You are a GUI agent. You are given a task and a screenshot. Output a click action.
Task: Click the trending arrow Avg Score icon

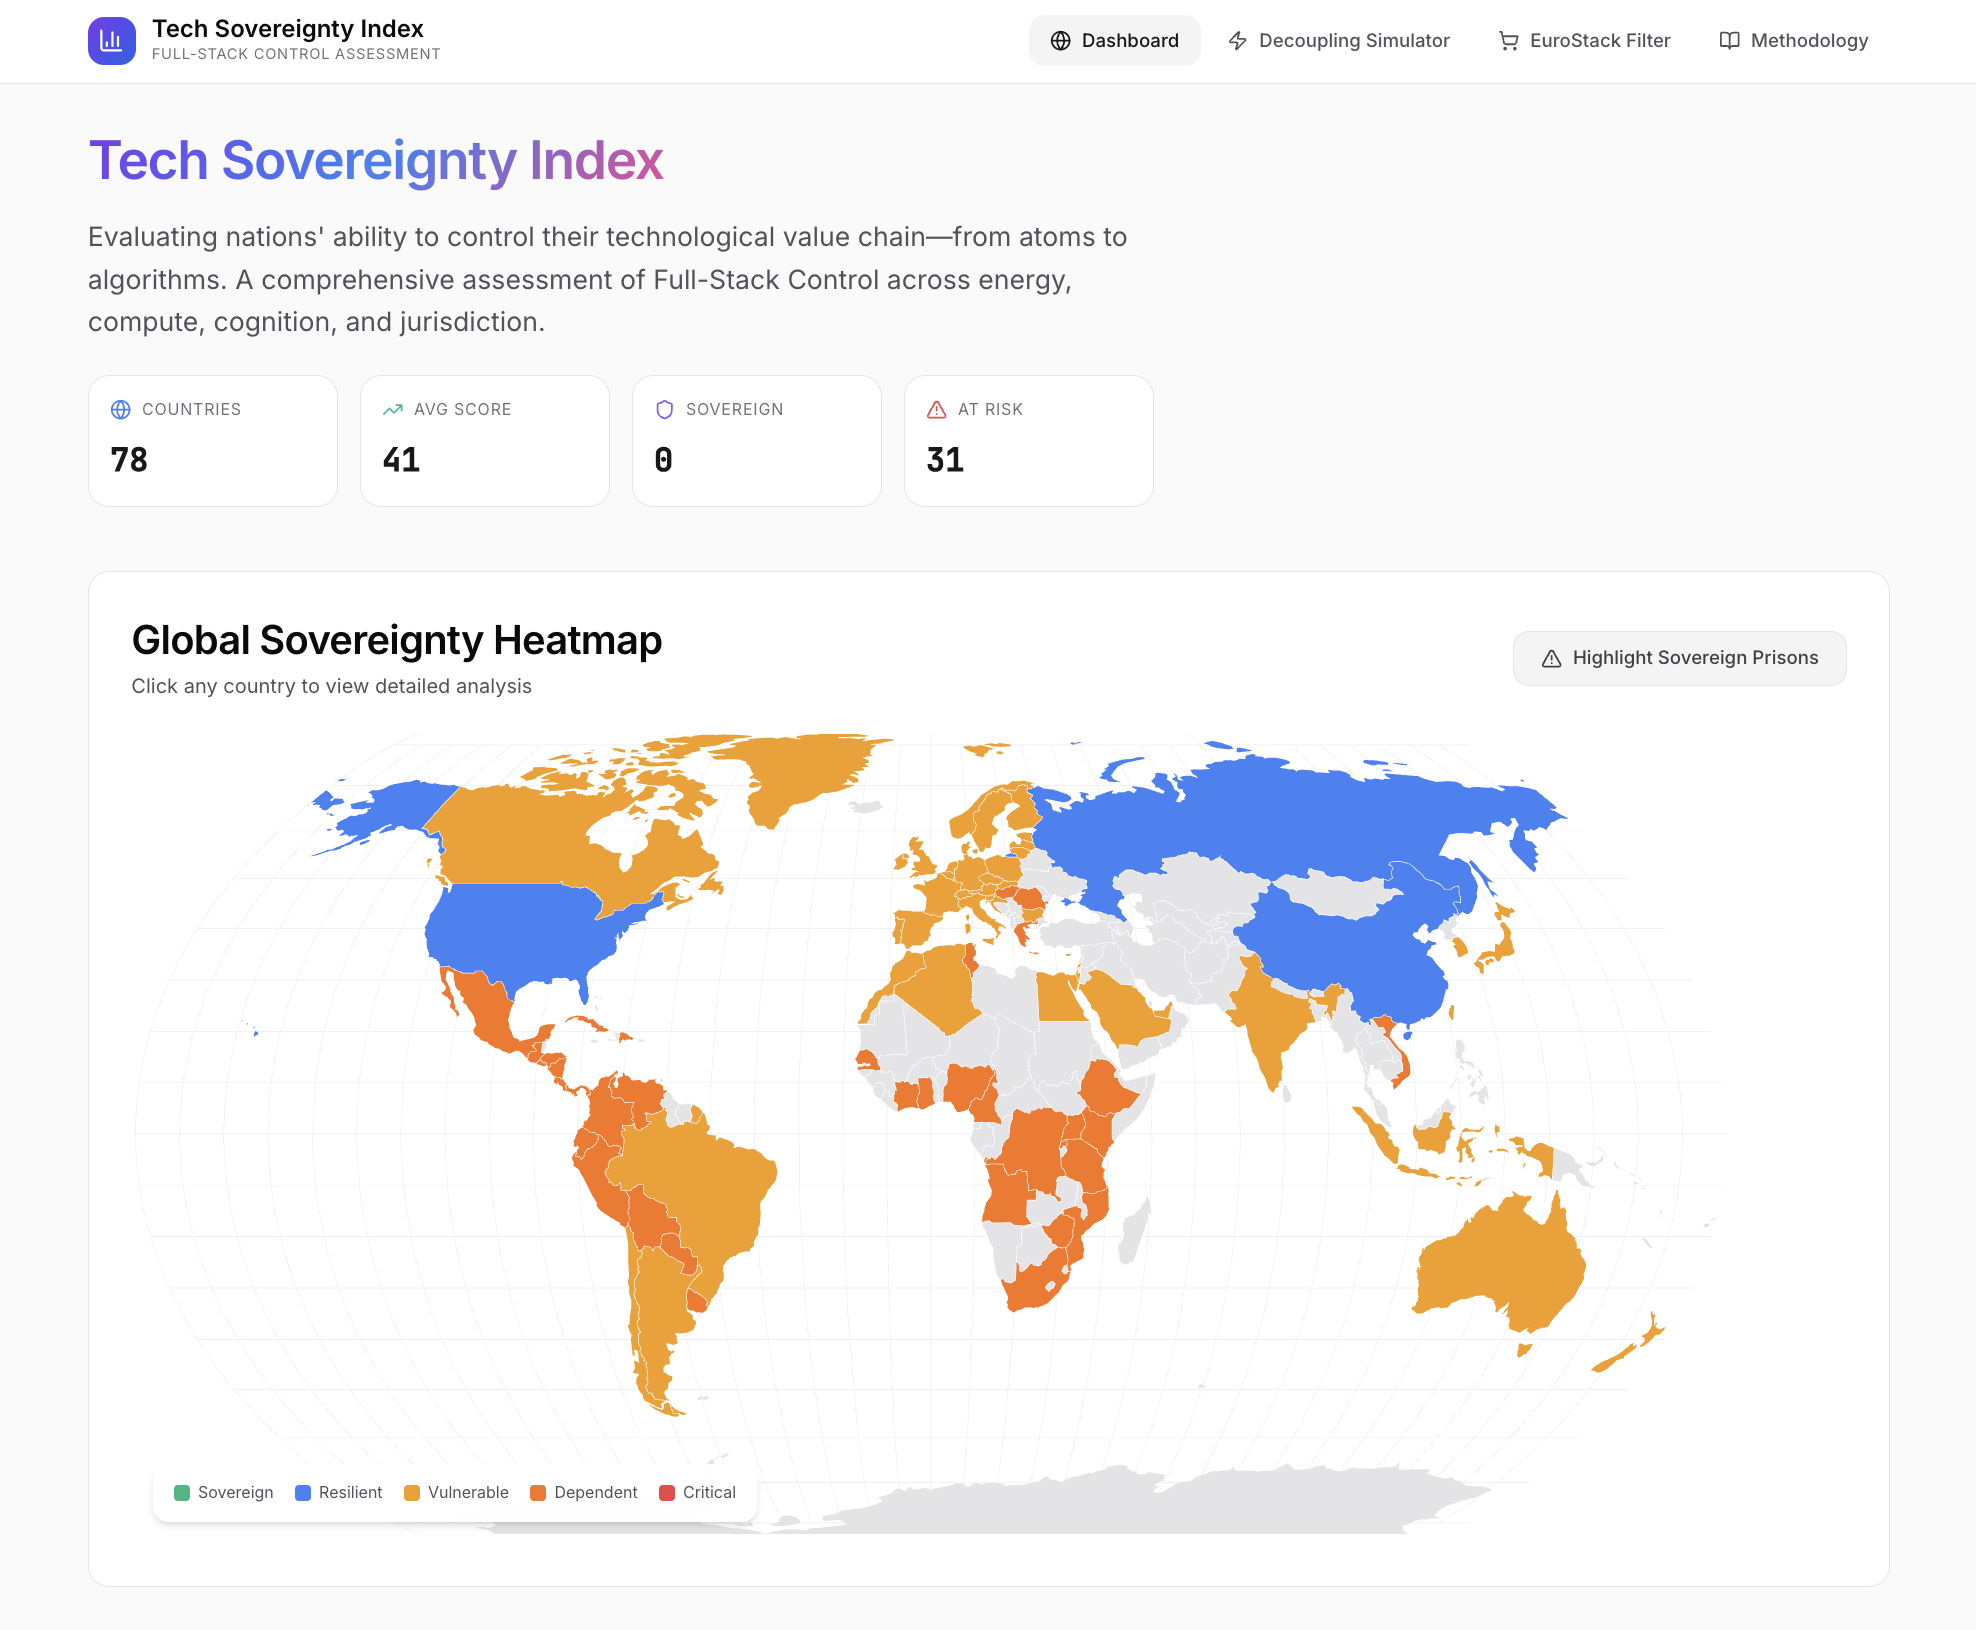(393, 409)
